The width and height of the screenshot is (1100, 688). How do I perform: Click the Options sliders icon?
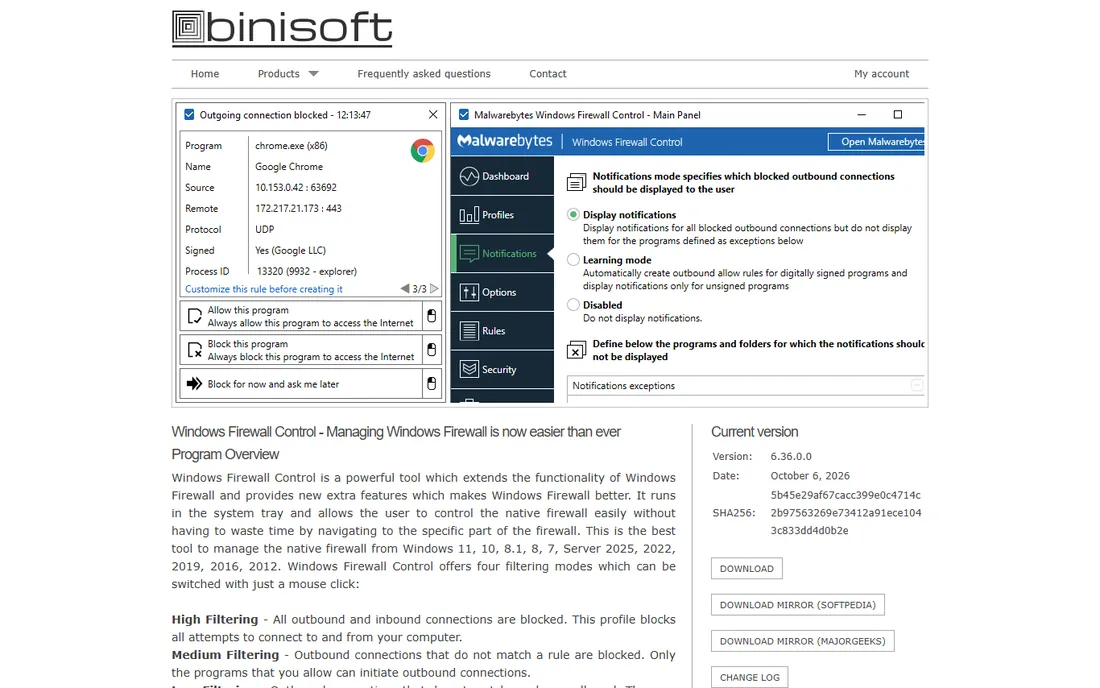[x=469, y=292]
